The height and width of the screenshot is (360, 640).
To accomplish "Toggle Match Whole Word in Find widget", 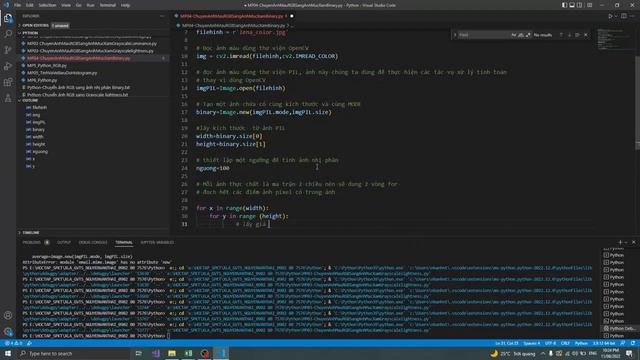I will coord(521,35).
